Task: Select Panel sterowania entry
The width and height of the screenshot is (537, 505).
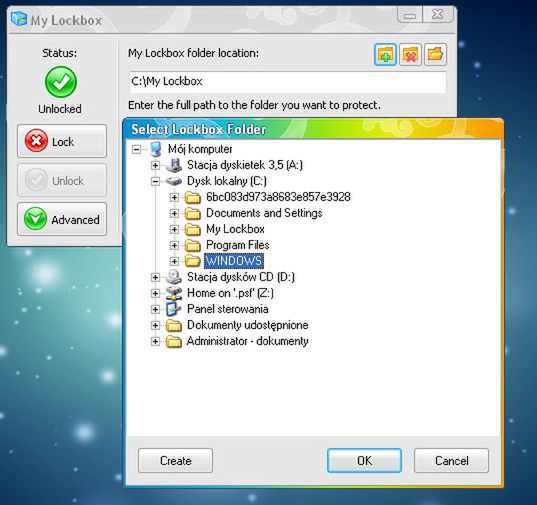Action: (x=227, y=309)
